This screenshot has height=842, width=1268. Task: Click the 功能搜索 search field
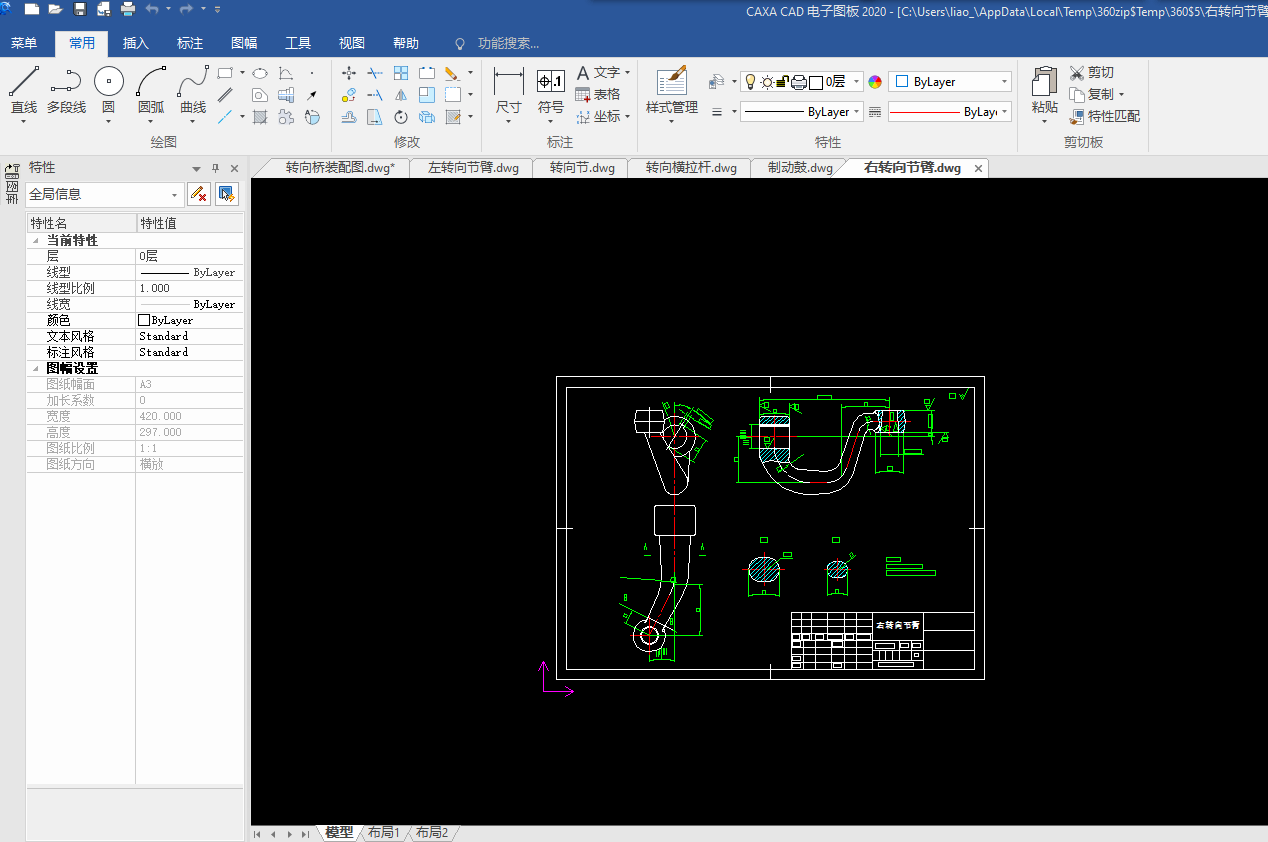click(x=508, y=43)
